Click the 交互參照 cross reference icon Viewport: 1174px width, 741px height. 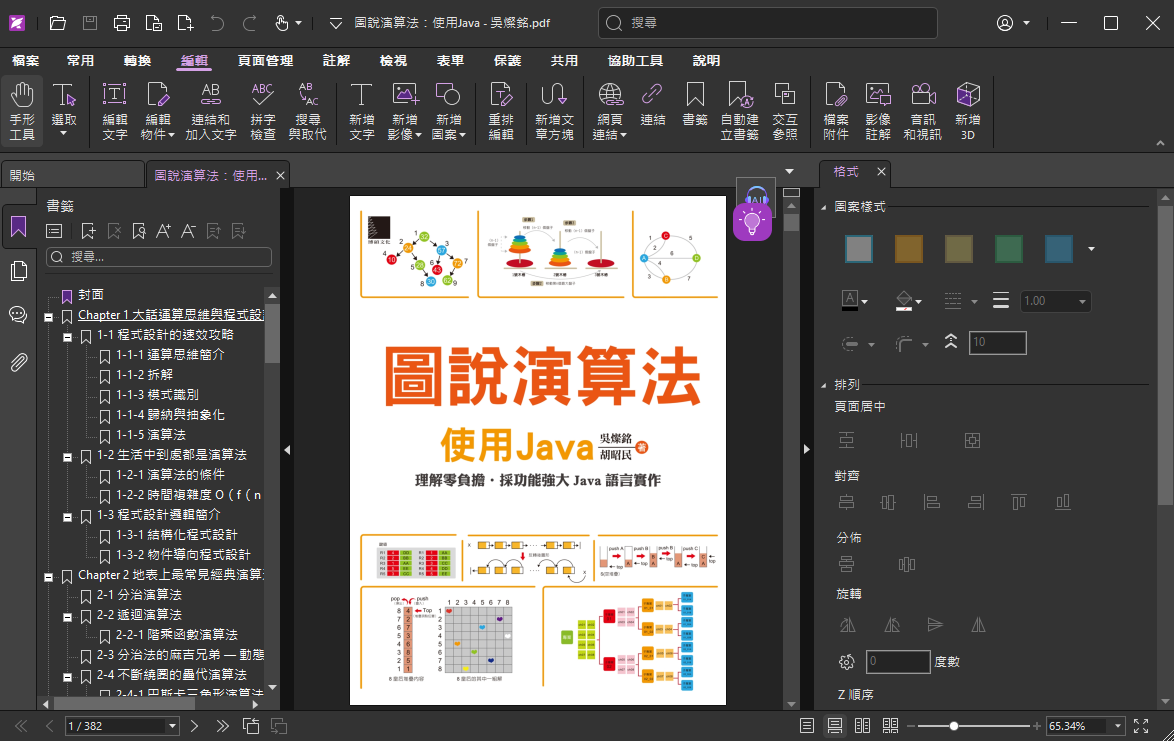[785, 110]
